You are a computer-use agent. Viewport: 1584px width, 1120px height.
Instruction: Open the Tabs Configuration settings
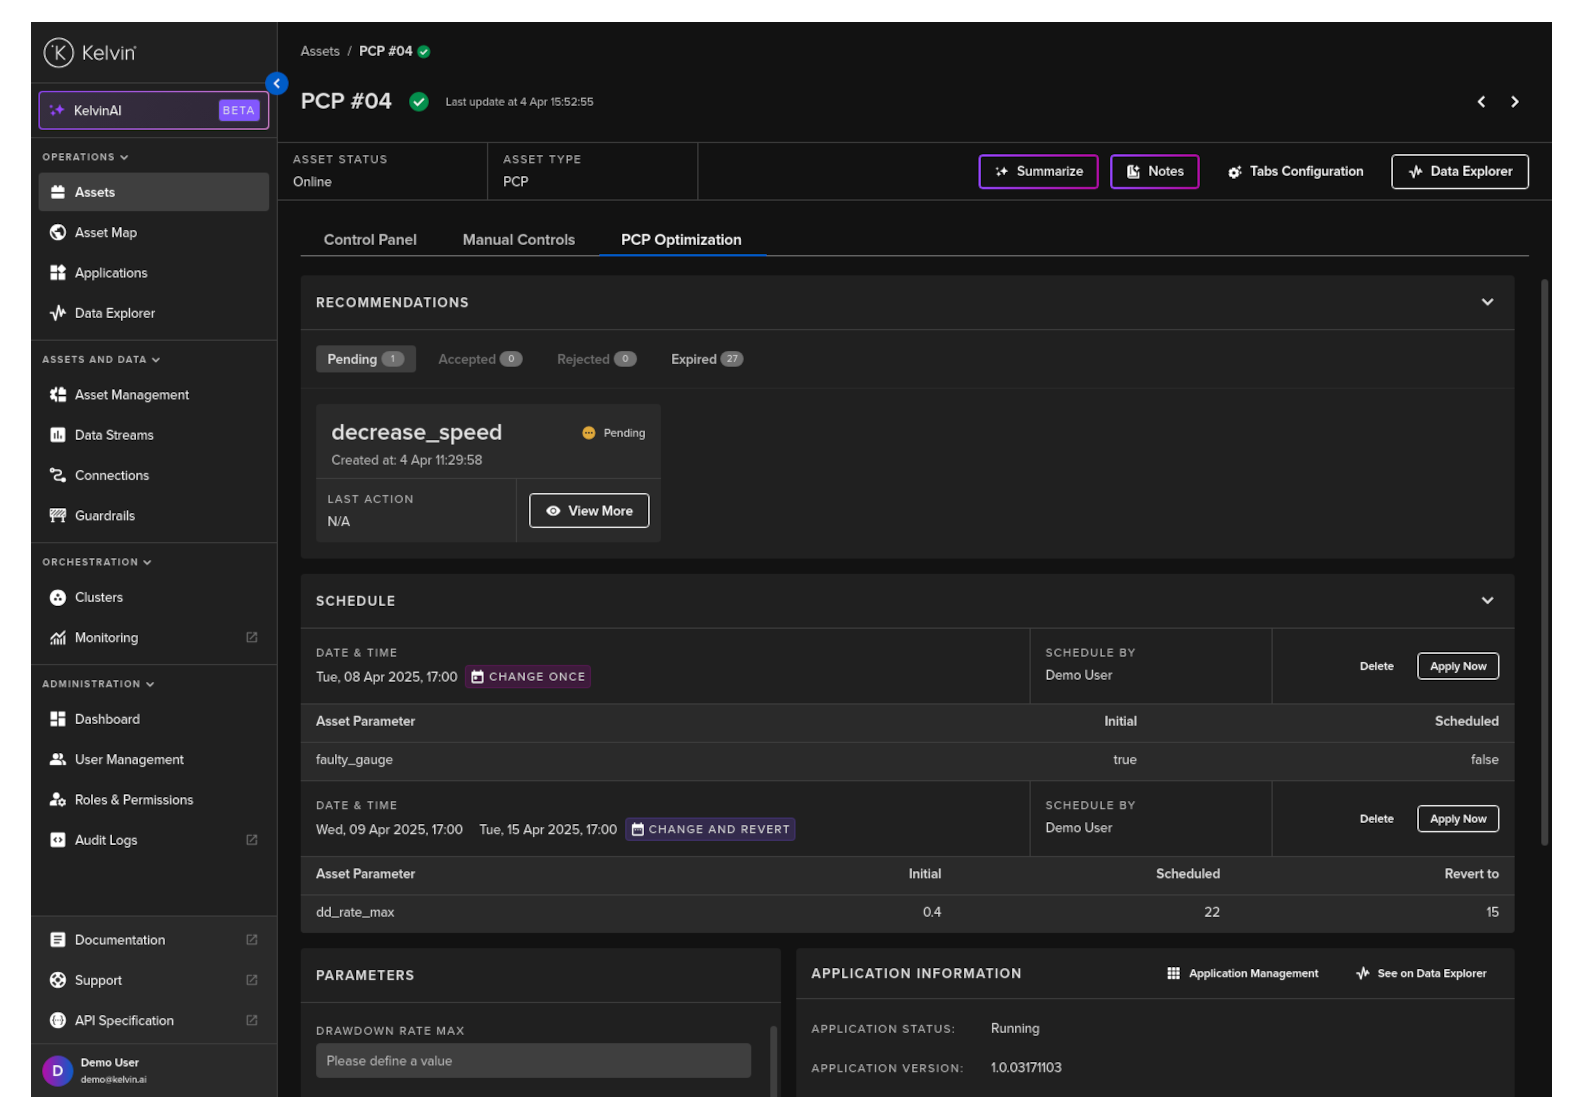pyautogui.click(x=1295, y=172)
